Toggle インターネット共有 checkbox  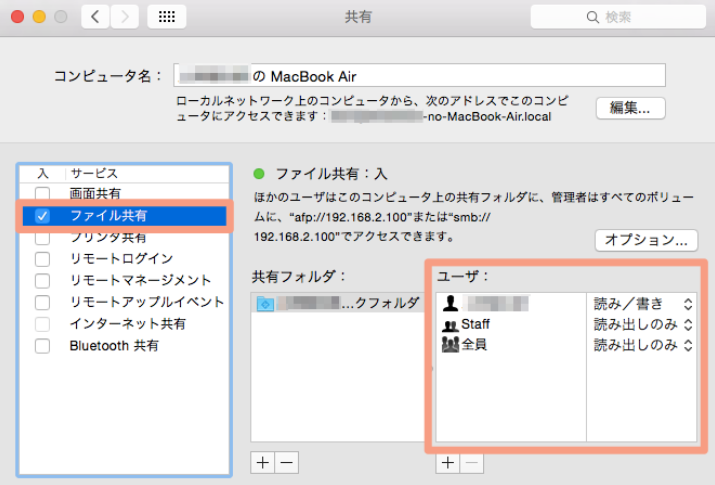point(42,324)
